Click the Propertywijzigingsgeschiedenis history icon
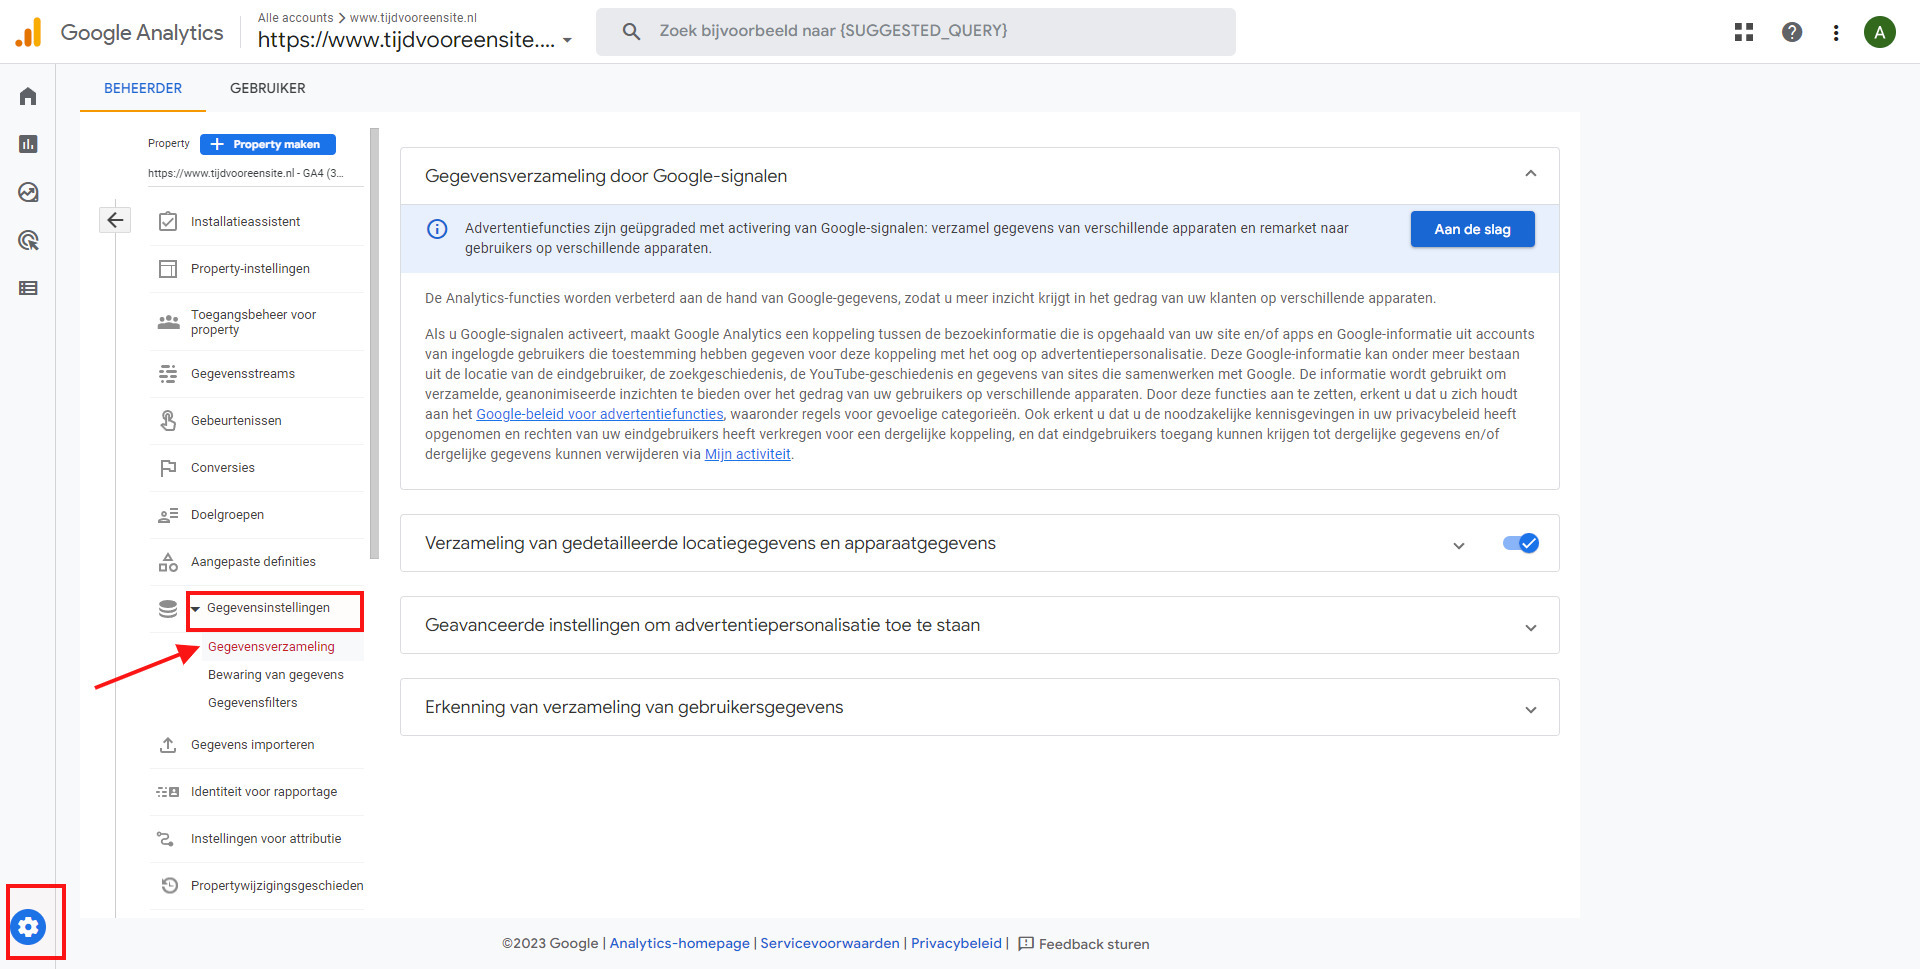Screen dimensions: 1920x969 [x=169, y=886]
